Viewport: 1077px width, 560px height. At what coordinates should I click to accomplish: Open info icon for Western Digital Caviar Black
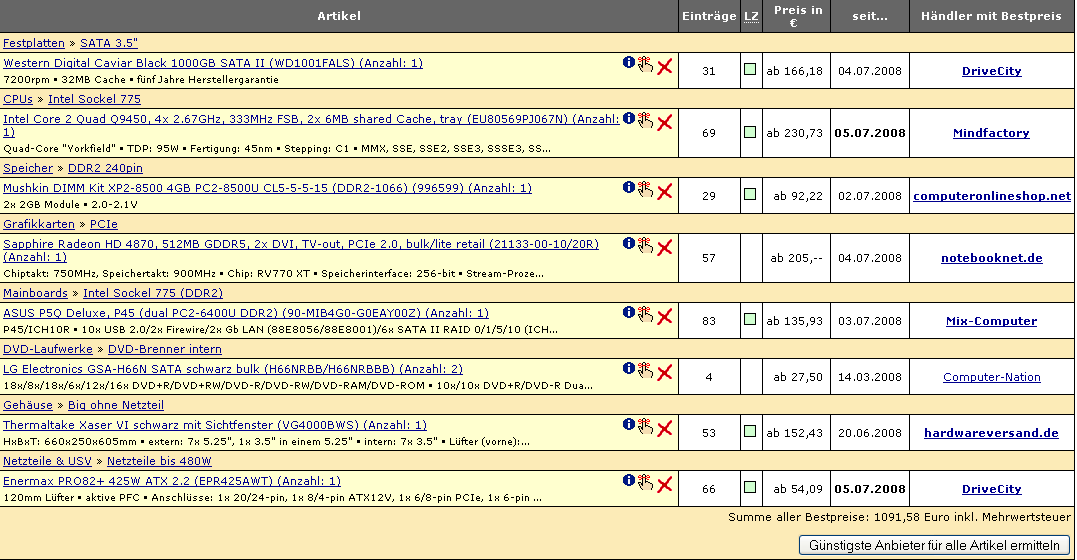tap(628, 63)
